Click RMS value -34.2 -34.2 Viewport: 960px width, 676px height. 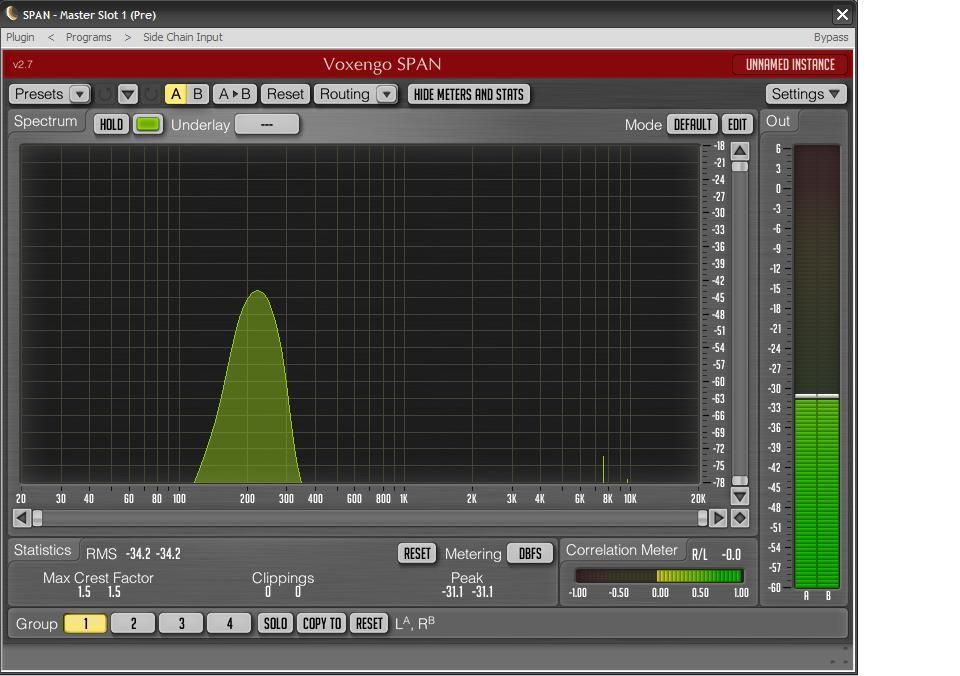[153, 554]
